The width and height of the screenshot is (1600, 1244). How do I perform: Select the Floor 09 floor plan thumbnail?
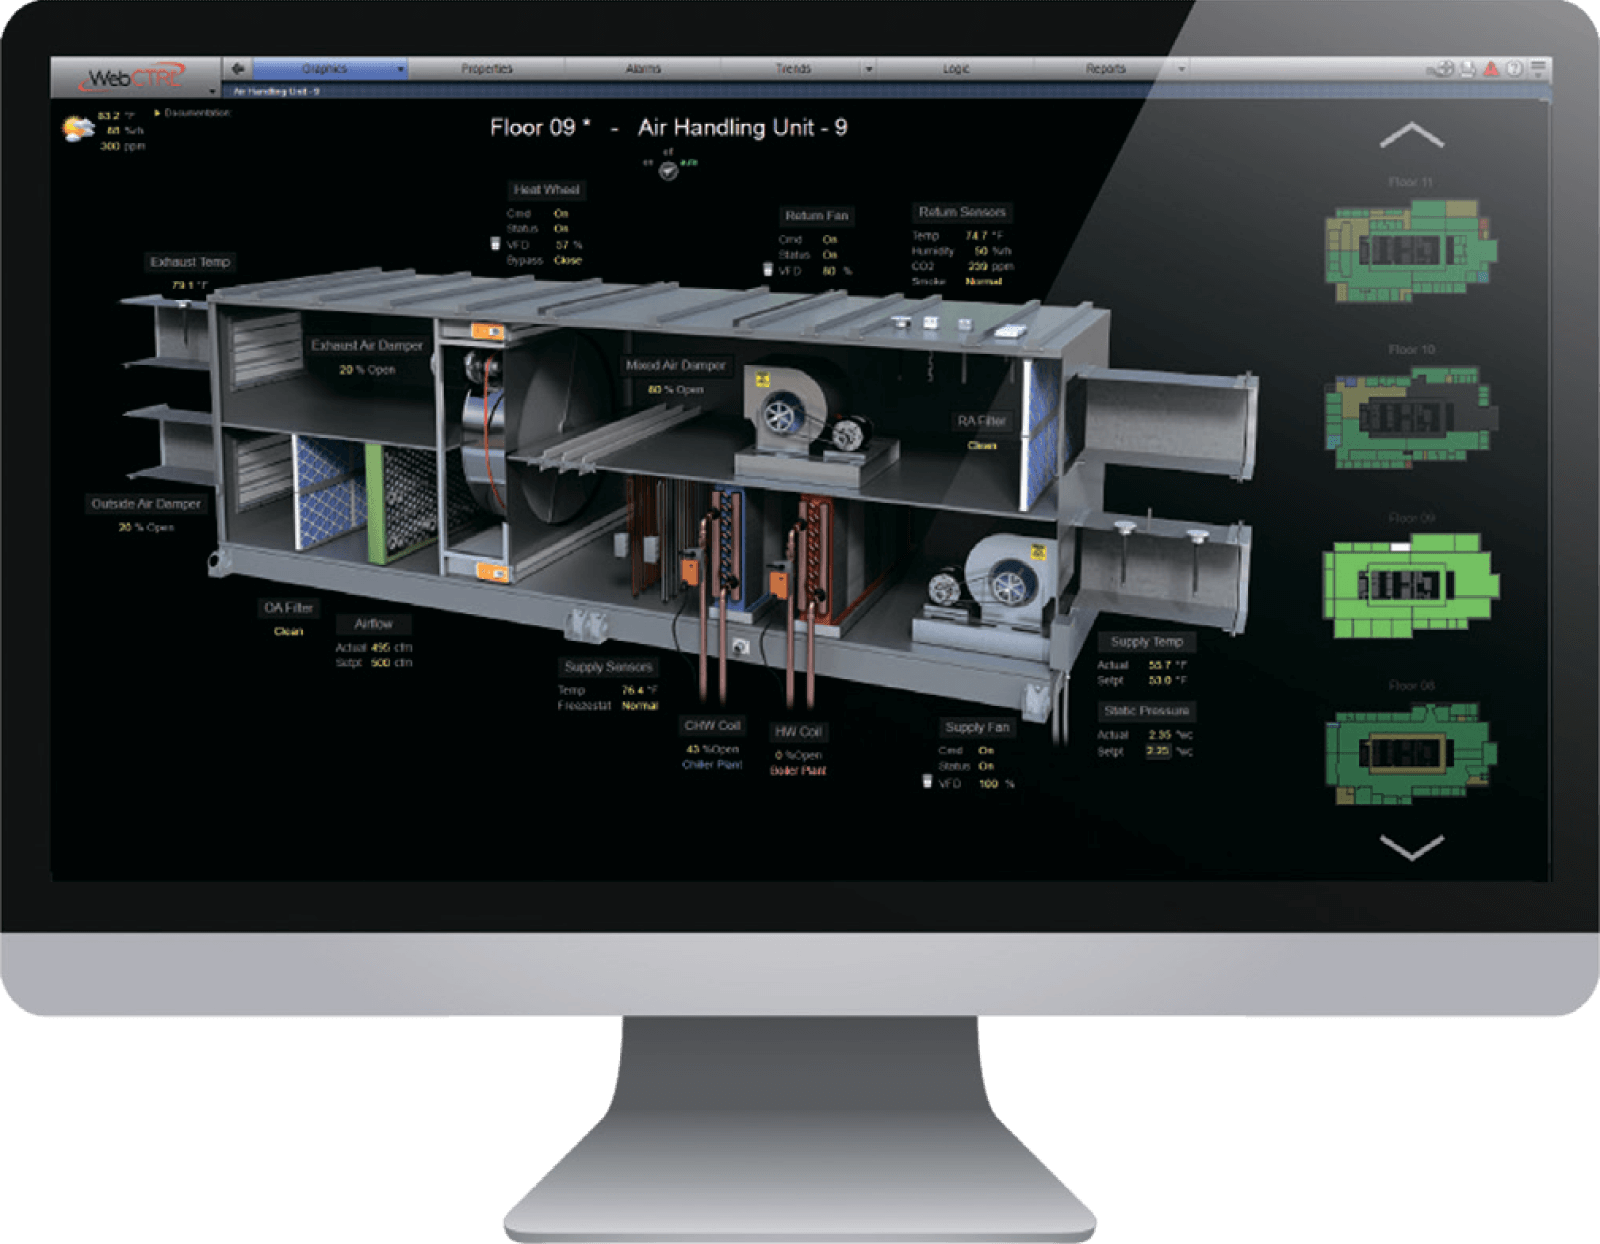(1411, 585)
